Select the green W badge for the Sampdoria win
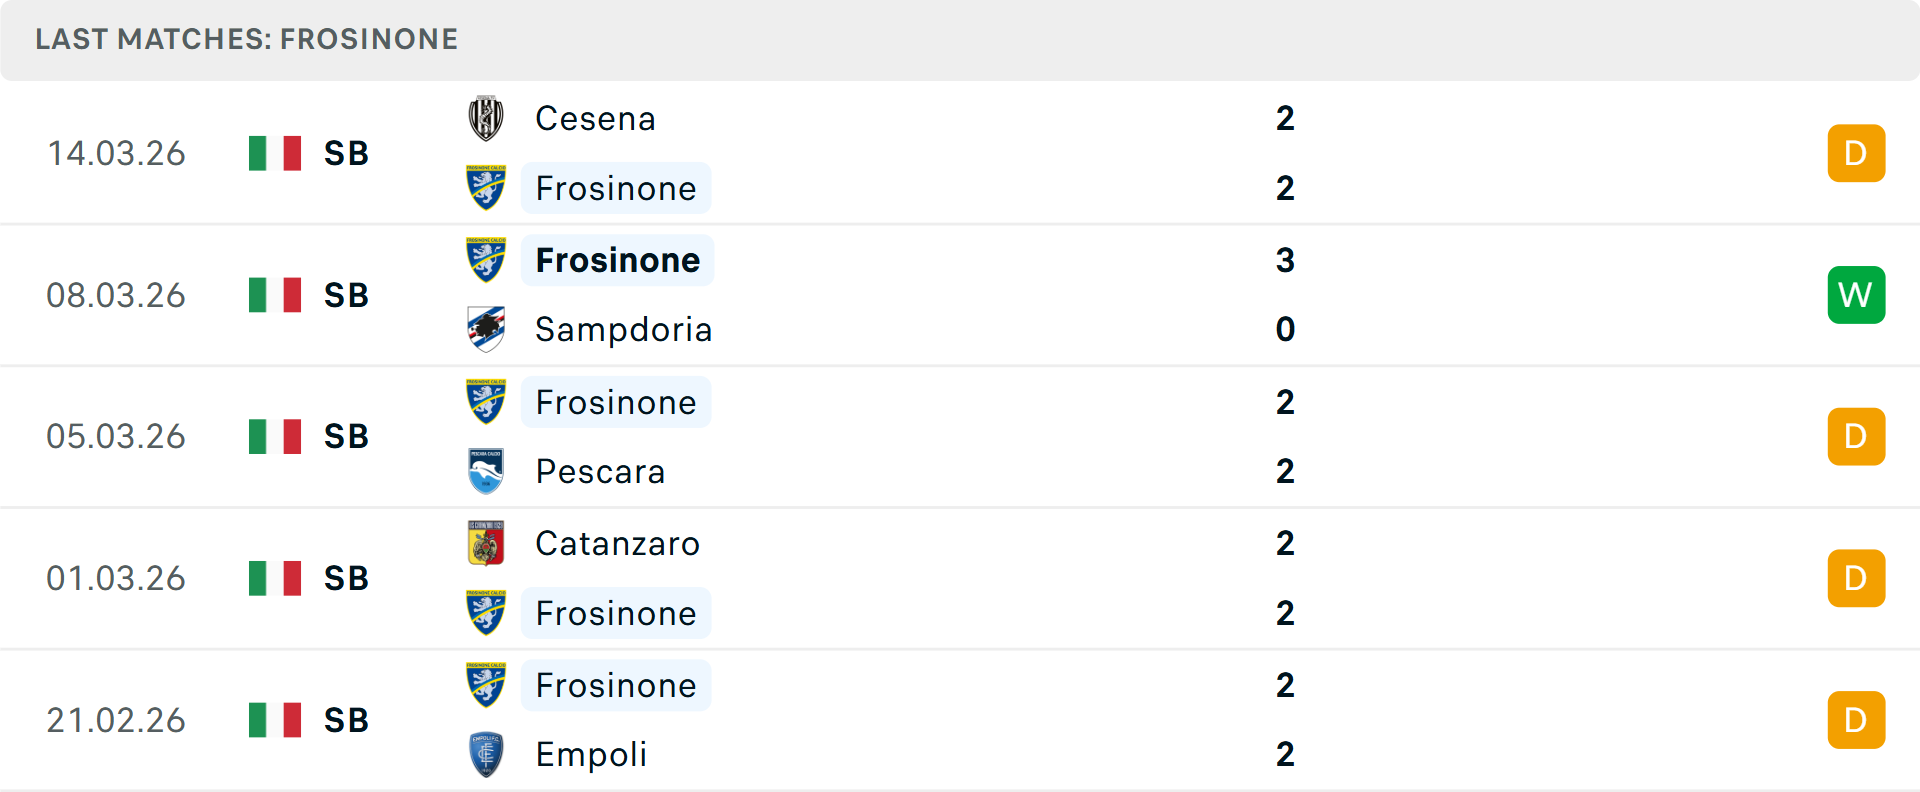 click(x=1856, y=294)
